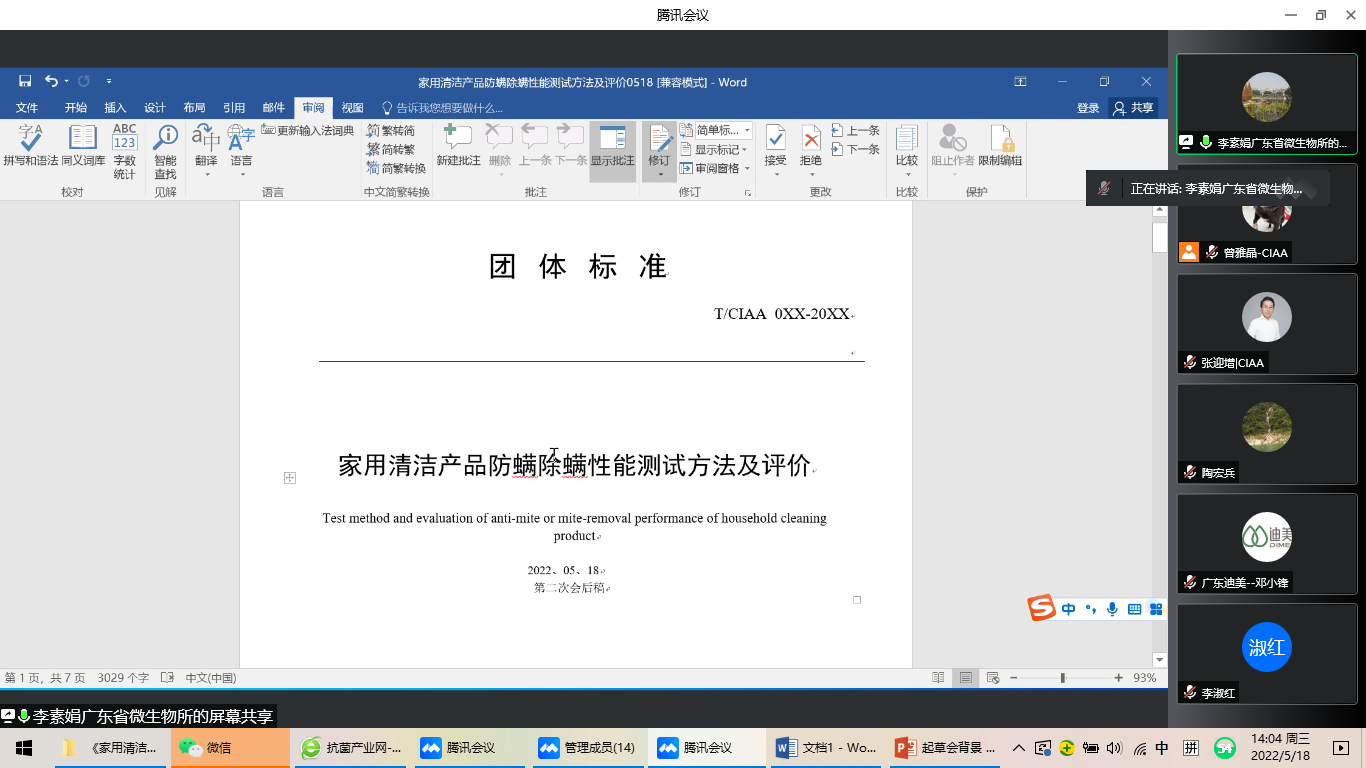Screen dimensions: 1366x768
Task: Click the Compare (比较) documents icon
Action: pos(907,146)
